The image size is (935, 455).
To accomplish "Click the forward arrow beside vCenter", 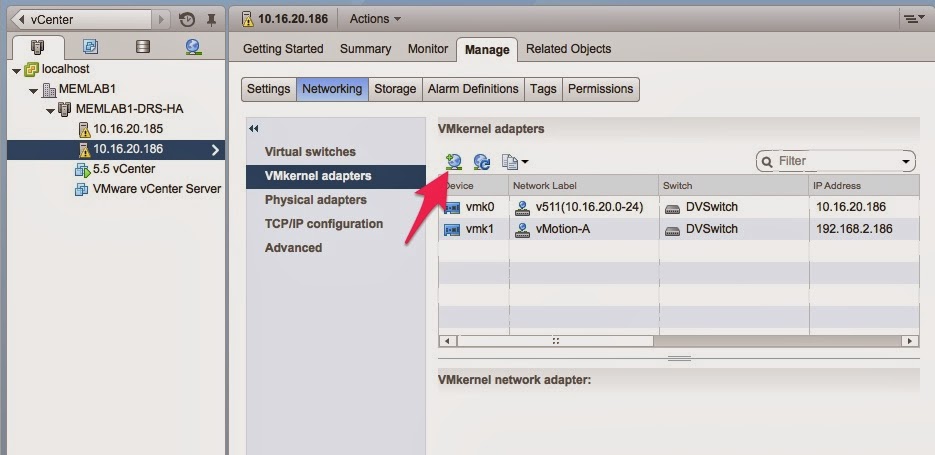I will tap(161, 20).
